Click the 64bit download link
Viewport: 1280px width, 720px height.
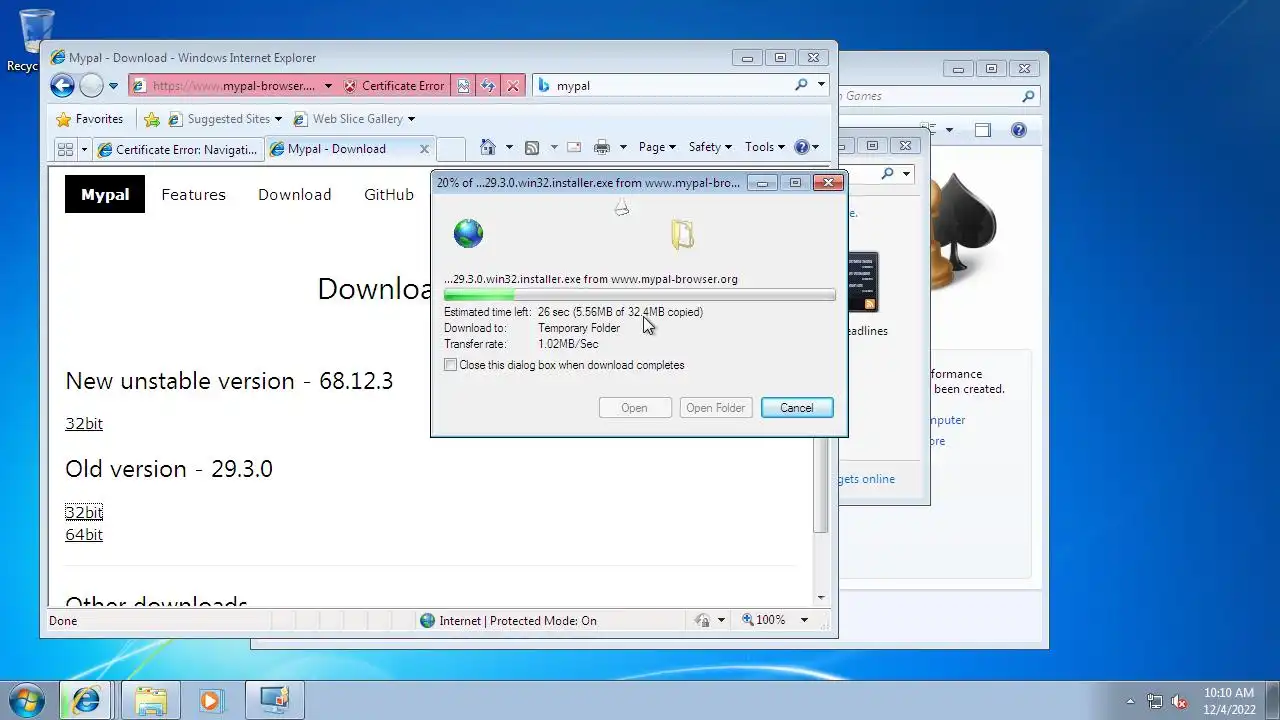[x=84, y=535]
